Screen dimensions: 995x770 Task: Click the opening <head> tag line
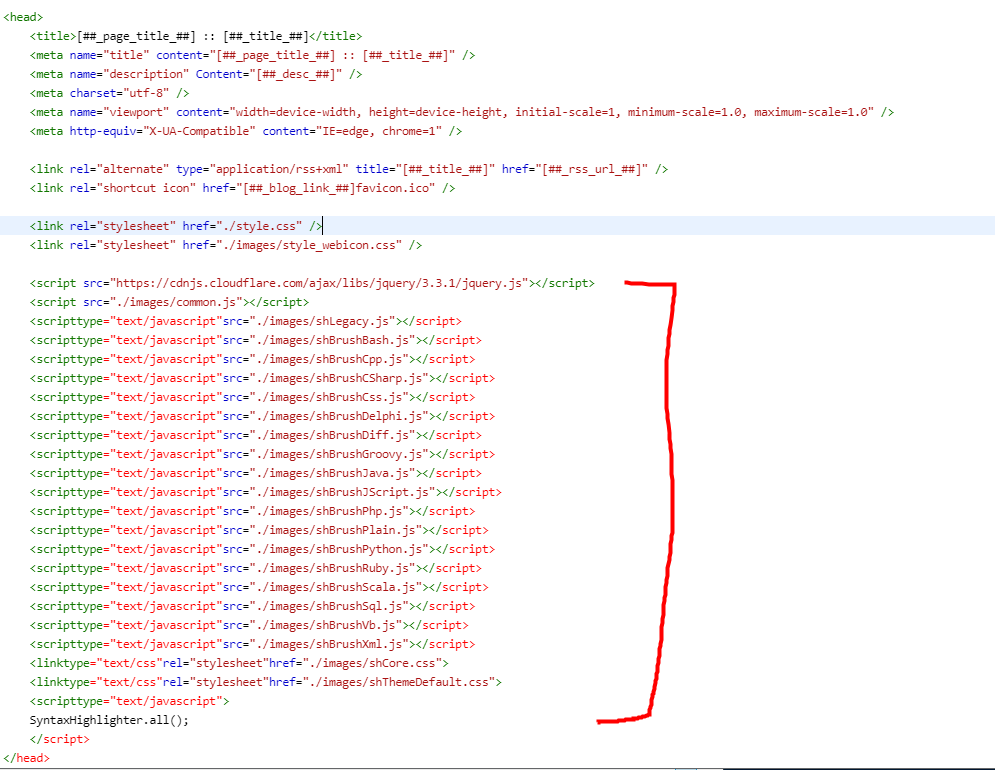coord(23,17)
